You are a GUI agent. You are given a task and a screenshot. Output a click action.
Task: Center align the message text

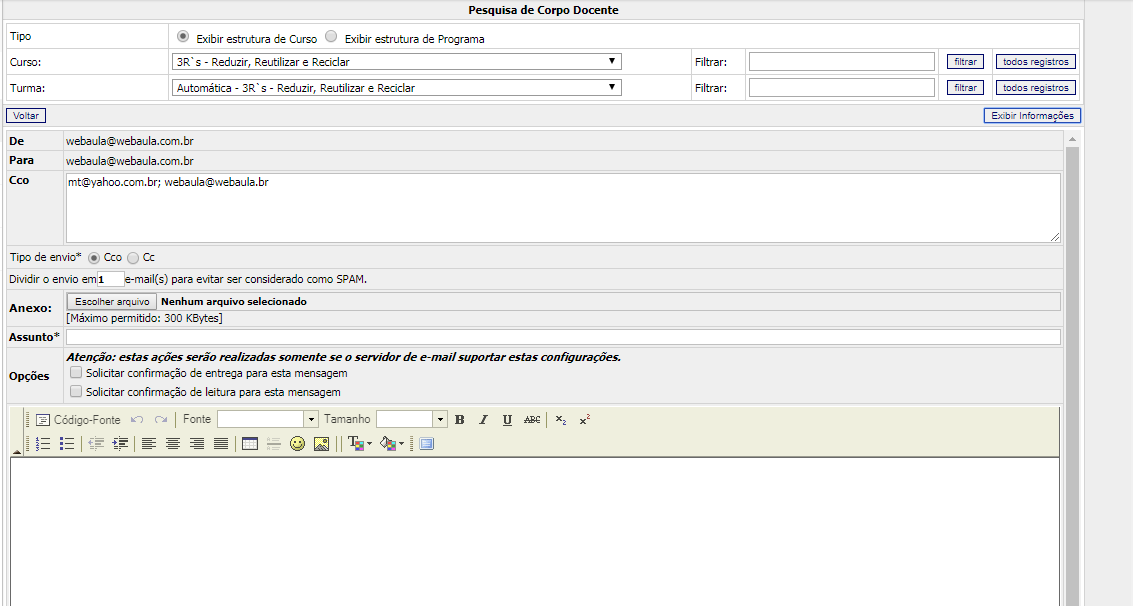click(173, 444)
